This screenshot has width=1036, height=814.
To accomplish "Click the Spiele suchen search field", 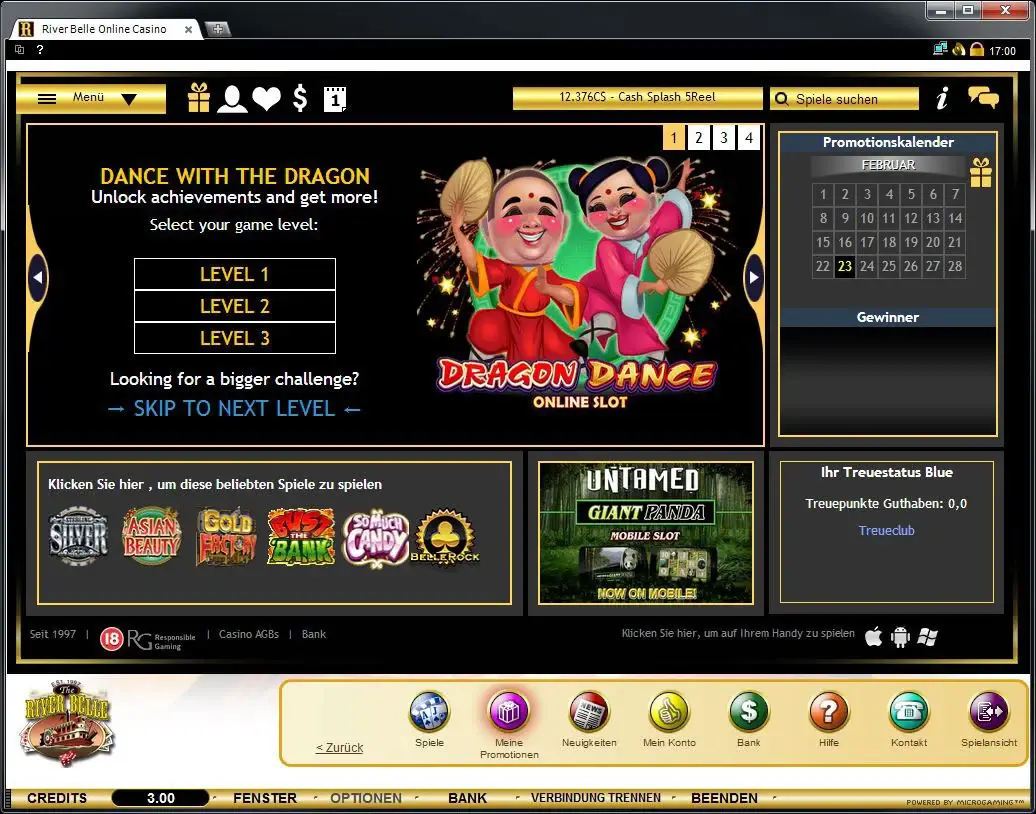I will click(844, 99).
